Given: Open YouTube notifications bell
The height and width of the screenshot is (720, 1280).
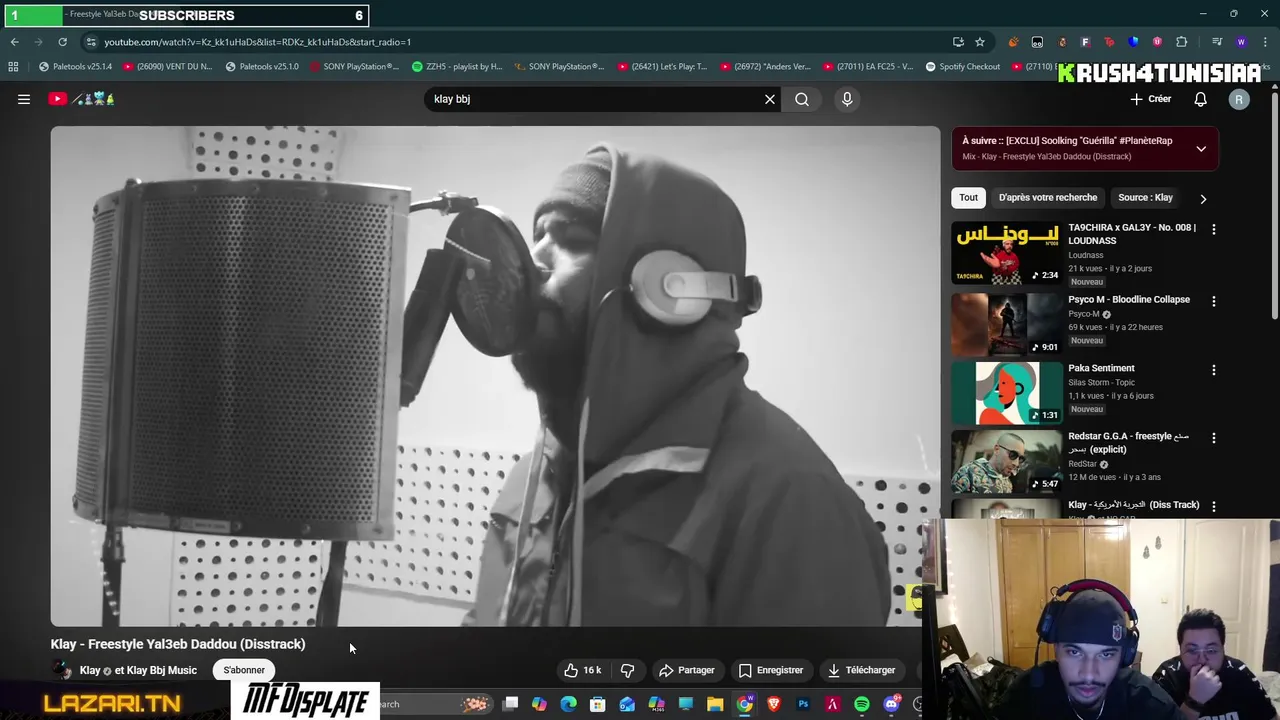Looking at the screenshot, I should point(1200,99).
